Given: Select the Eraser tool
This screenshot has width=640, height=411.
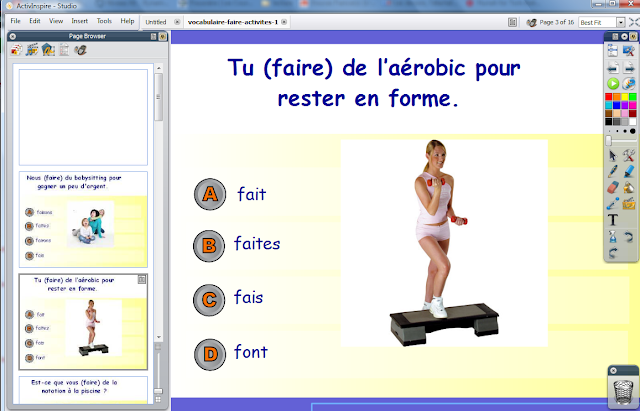Looking at the screenshot, I should click(x=613, y=187).
